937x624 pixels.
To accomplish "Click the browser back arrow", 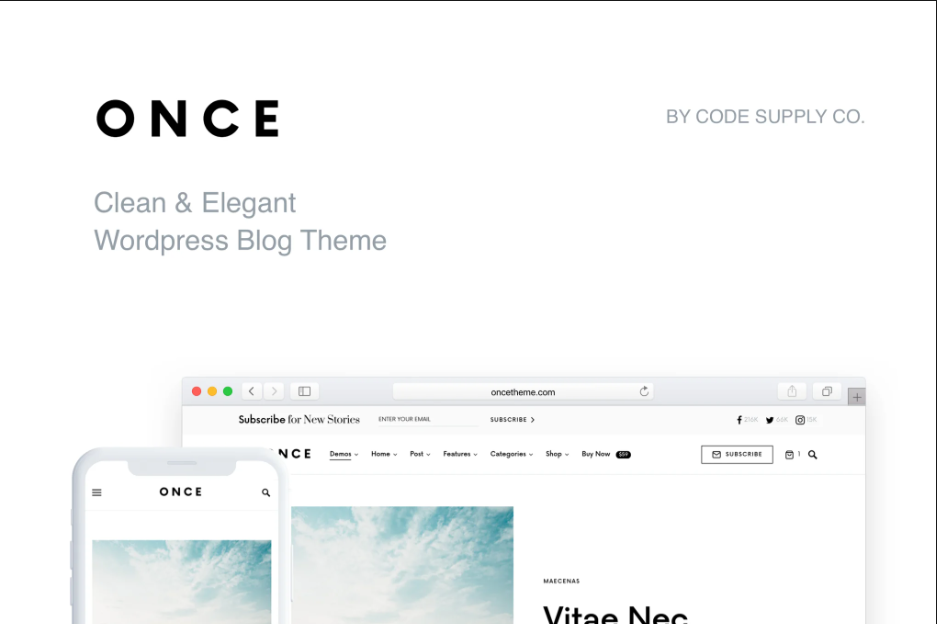I will (x=252, y=391).
